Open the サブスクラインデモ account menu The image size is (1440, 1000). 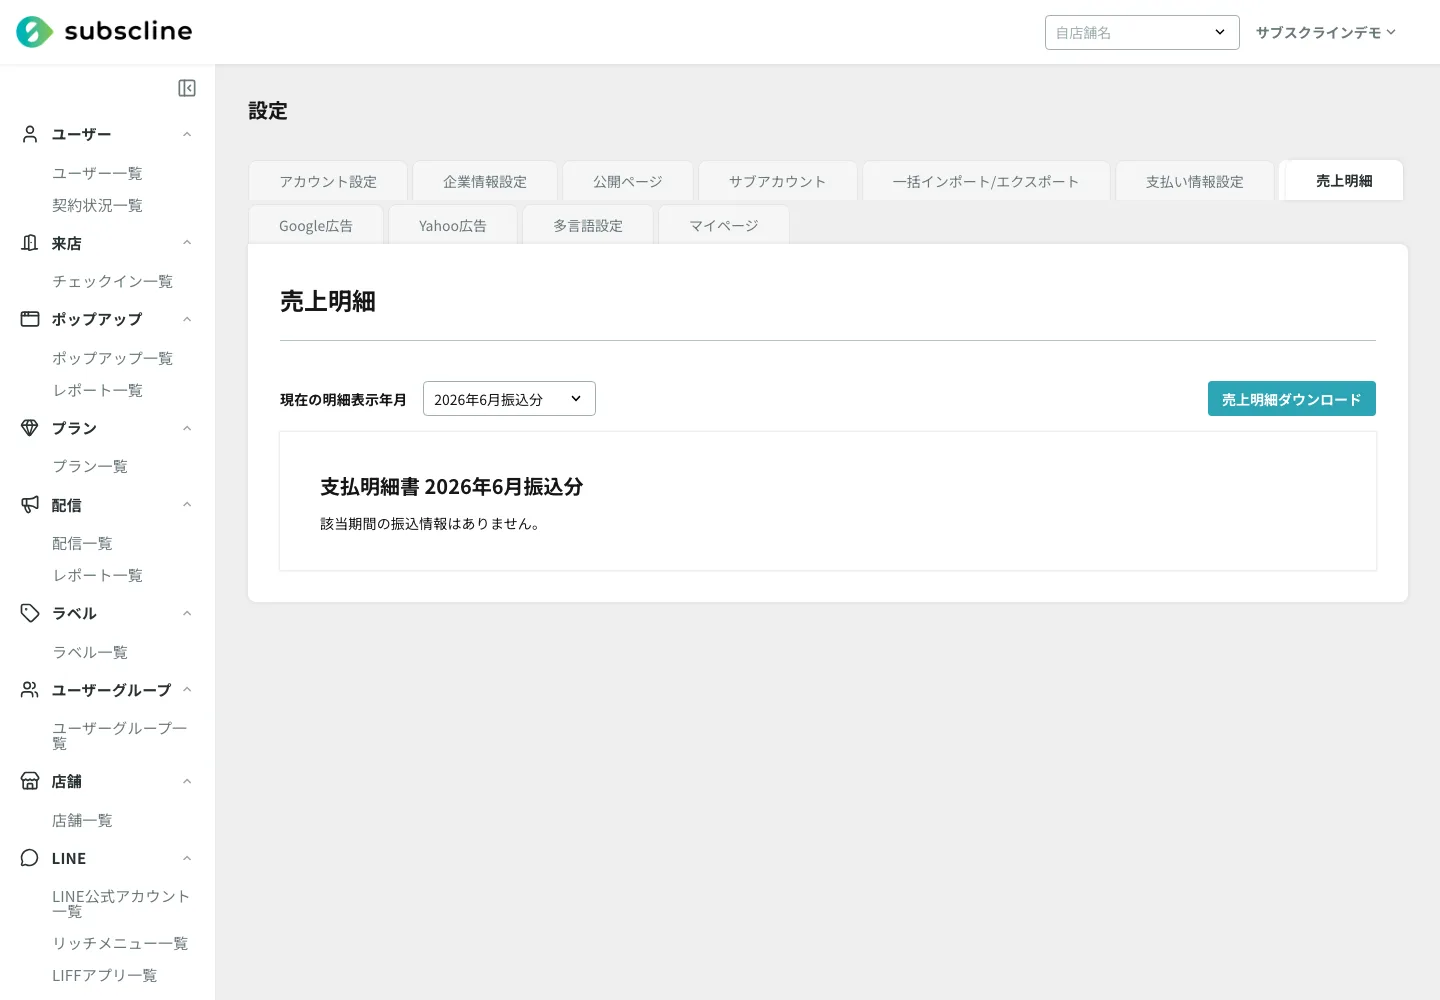coord(1326,32)
